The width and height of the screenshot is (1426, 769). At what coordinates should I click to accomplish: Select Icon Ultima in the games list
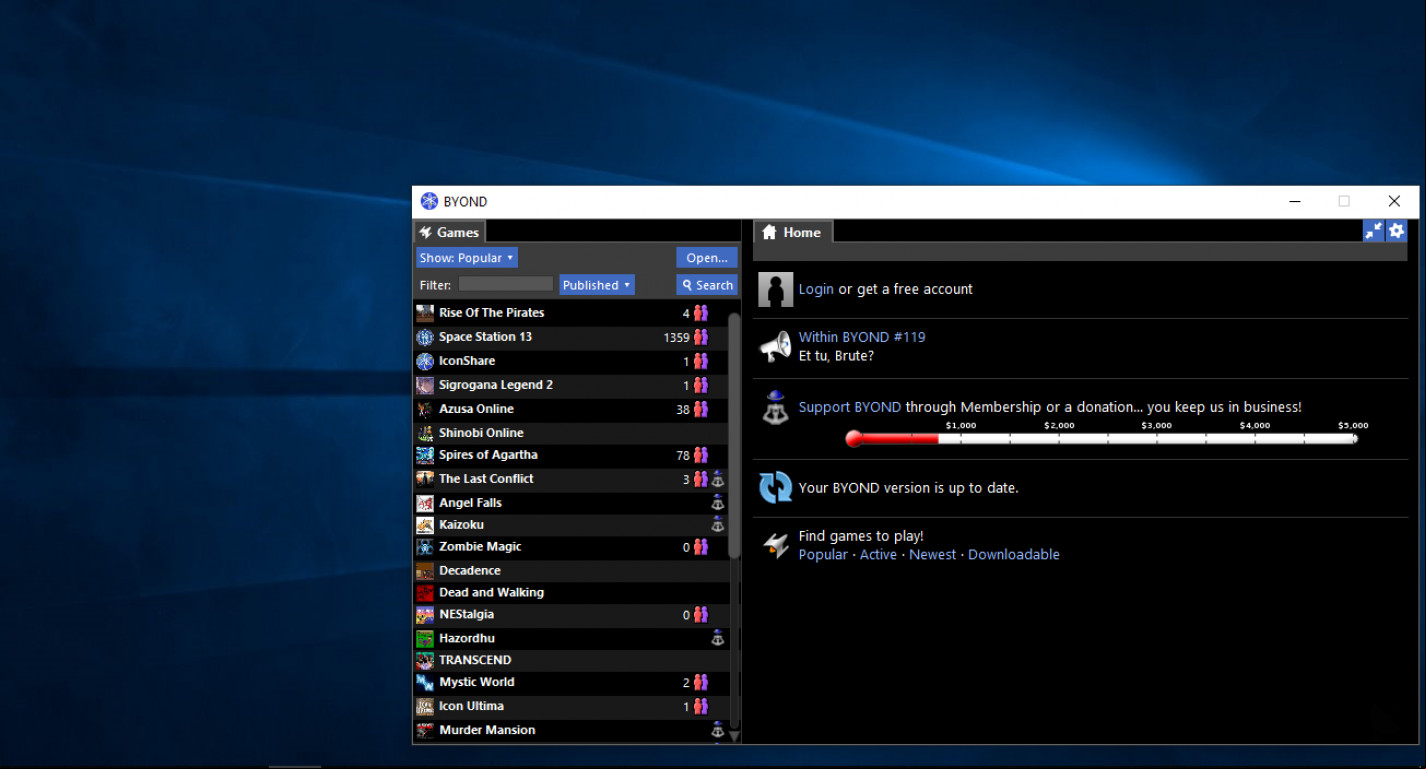471,706
